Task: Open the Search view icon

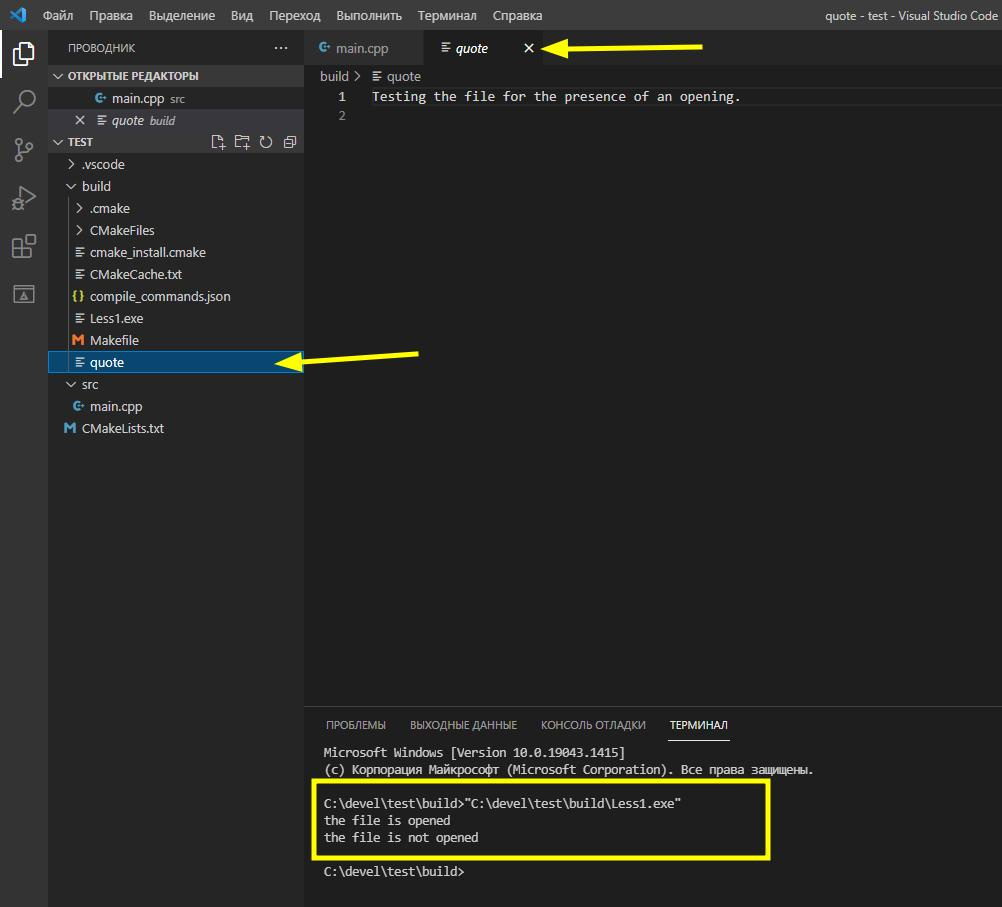Action: click(23, 101)
